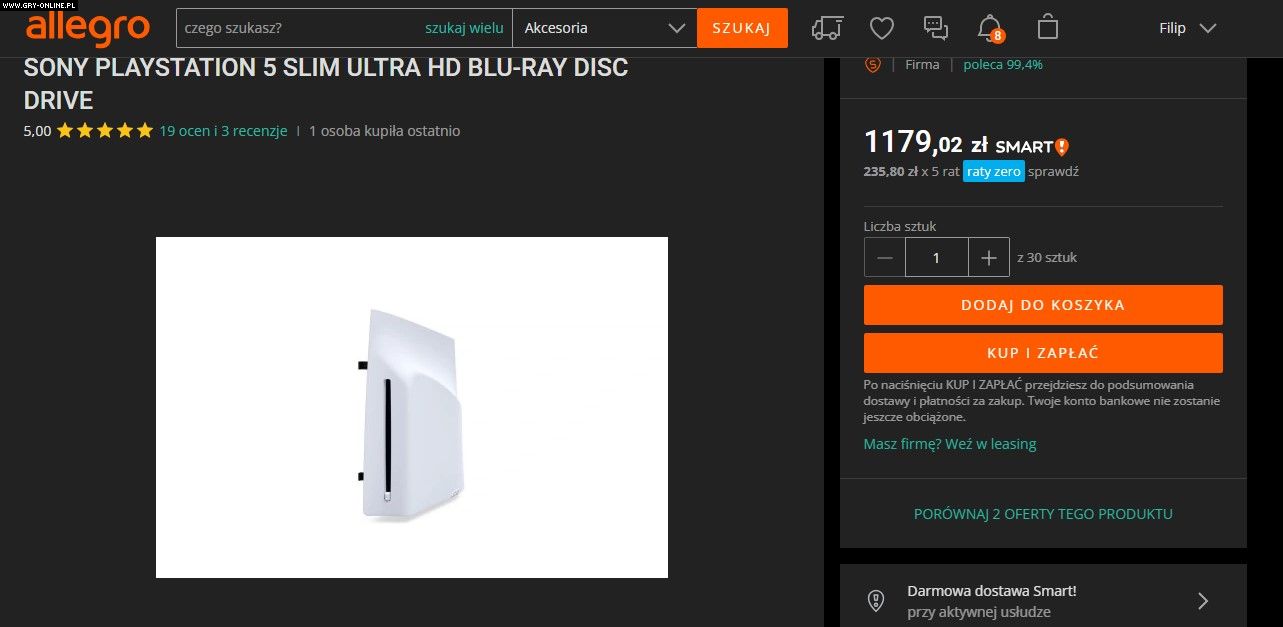This screenshot has width=1283, height=627.
Task: Open the shopping bag cart icon
Action: [x=1047, y=26]
